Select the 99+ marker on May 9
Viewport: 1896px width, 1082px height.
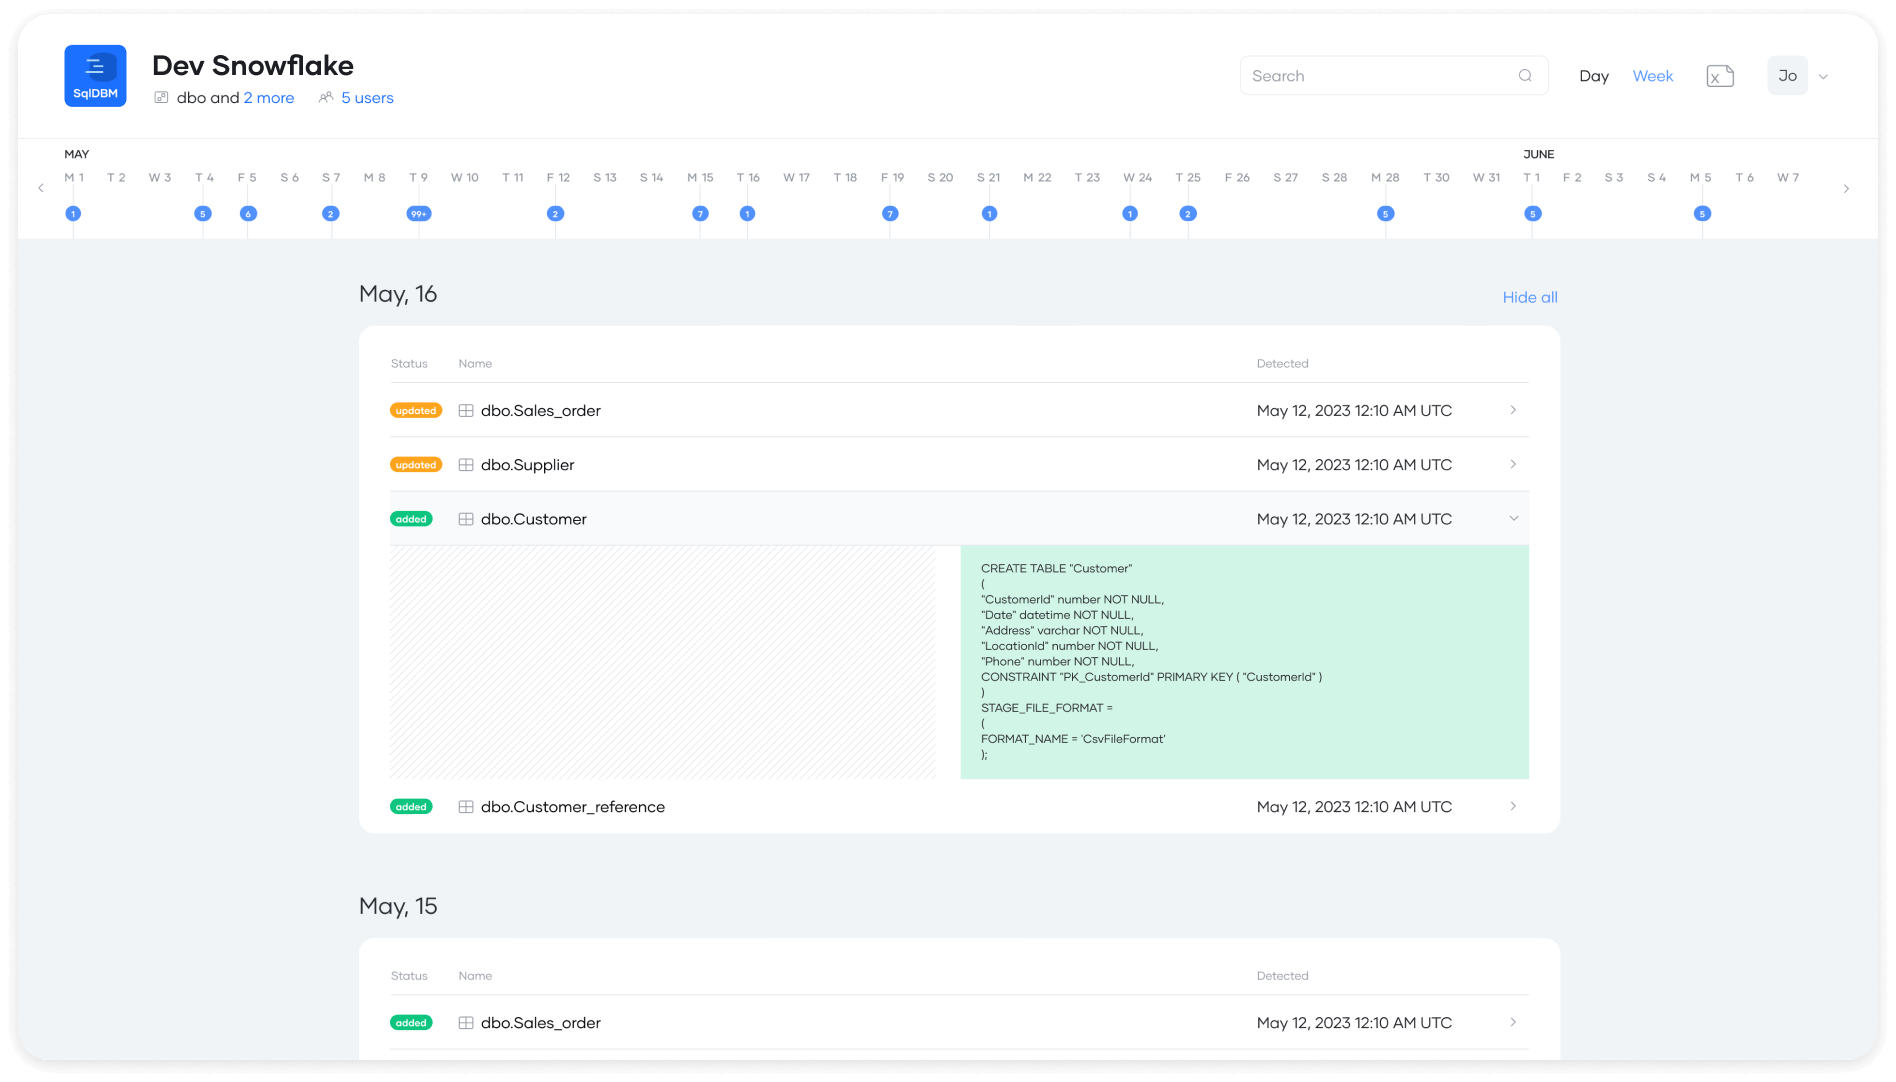point(419,214)
